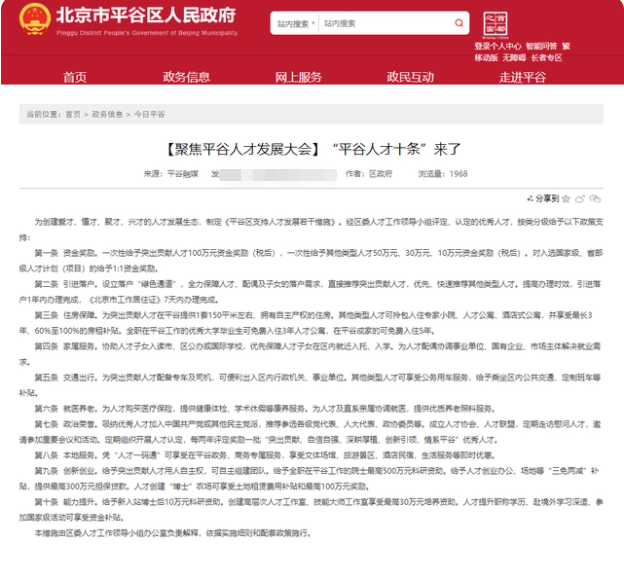This screenshot has width=624, height=576.
Task: Open the 智能问答 link
Action: point(541,46)
